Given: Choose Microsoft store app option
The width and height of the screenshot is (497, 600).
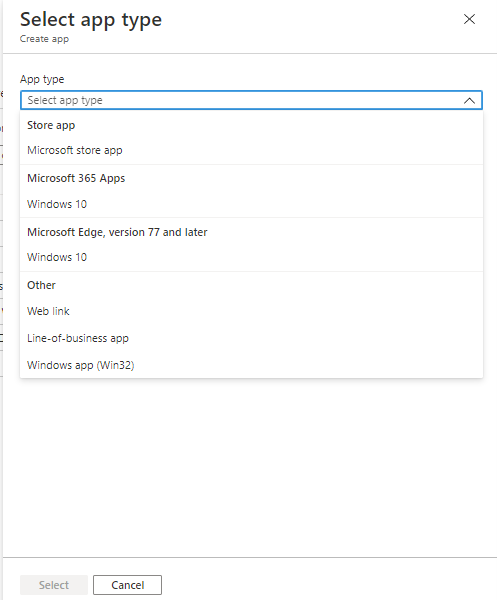Looking at the screenshot, I should click(x=251, y=150).
